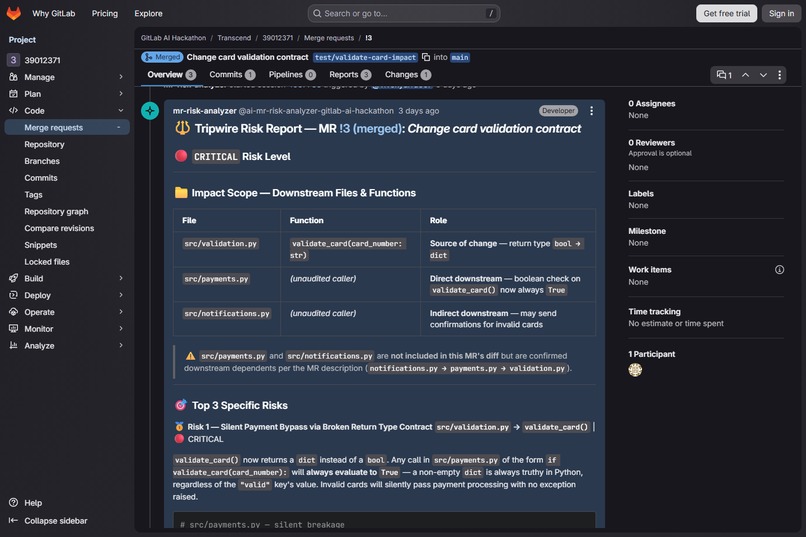Expand Plan section chevron
Viewport: 806px width, 537px height.
[x=121, y=94]
